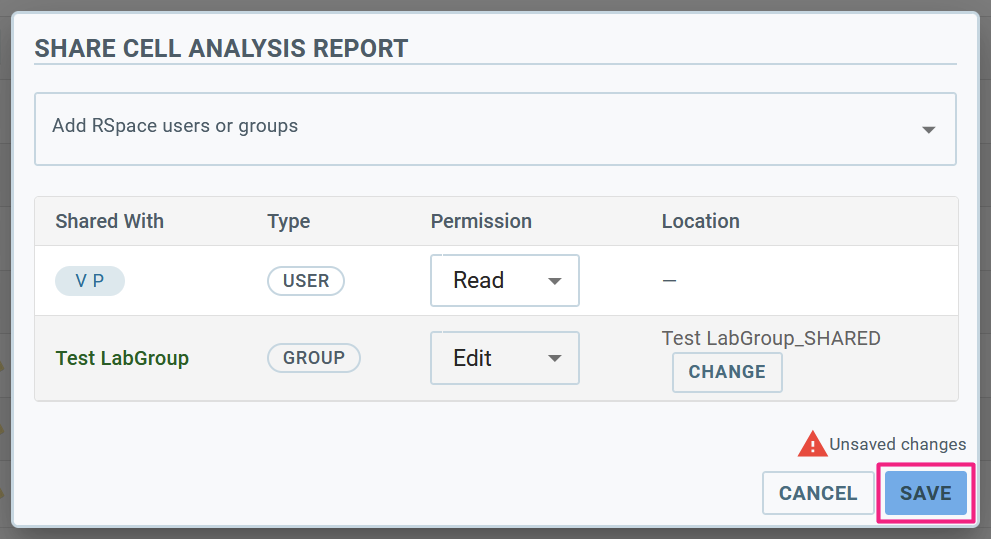This screenshot has height=539, width=991.
Task: Click the USER type badge
Action: 306,281
